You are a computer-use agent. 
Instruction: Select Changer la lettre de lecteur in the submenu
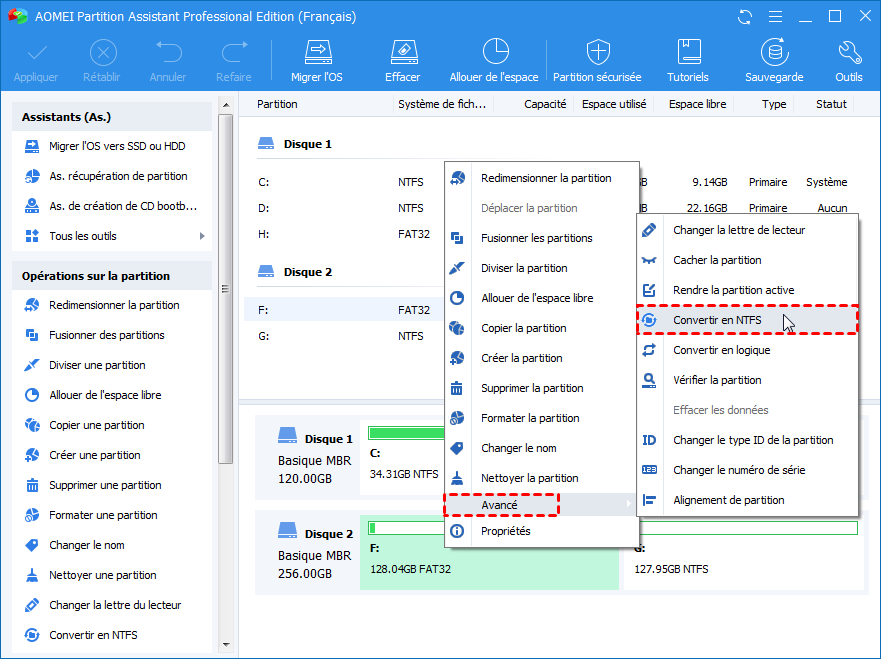click(x=747, y=230)
